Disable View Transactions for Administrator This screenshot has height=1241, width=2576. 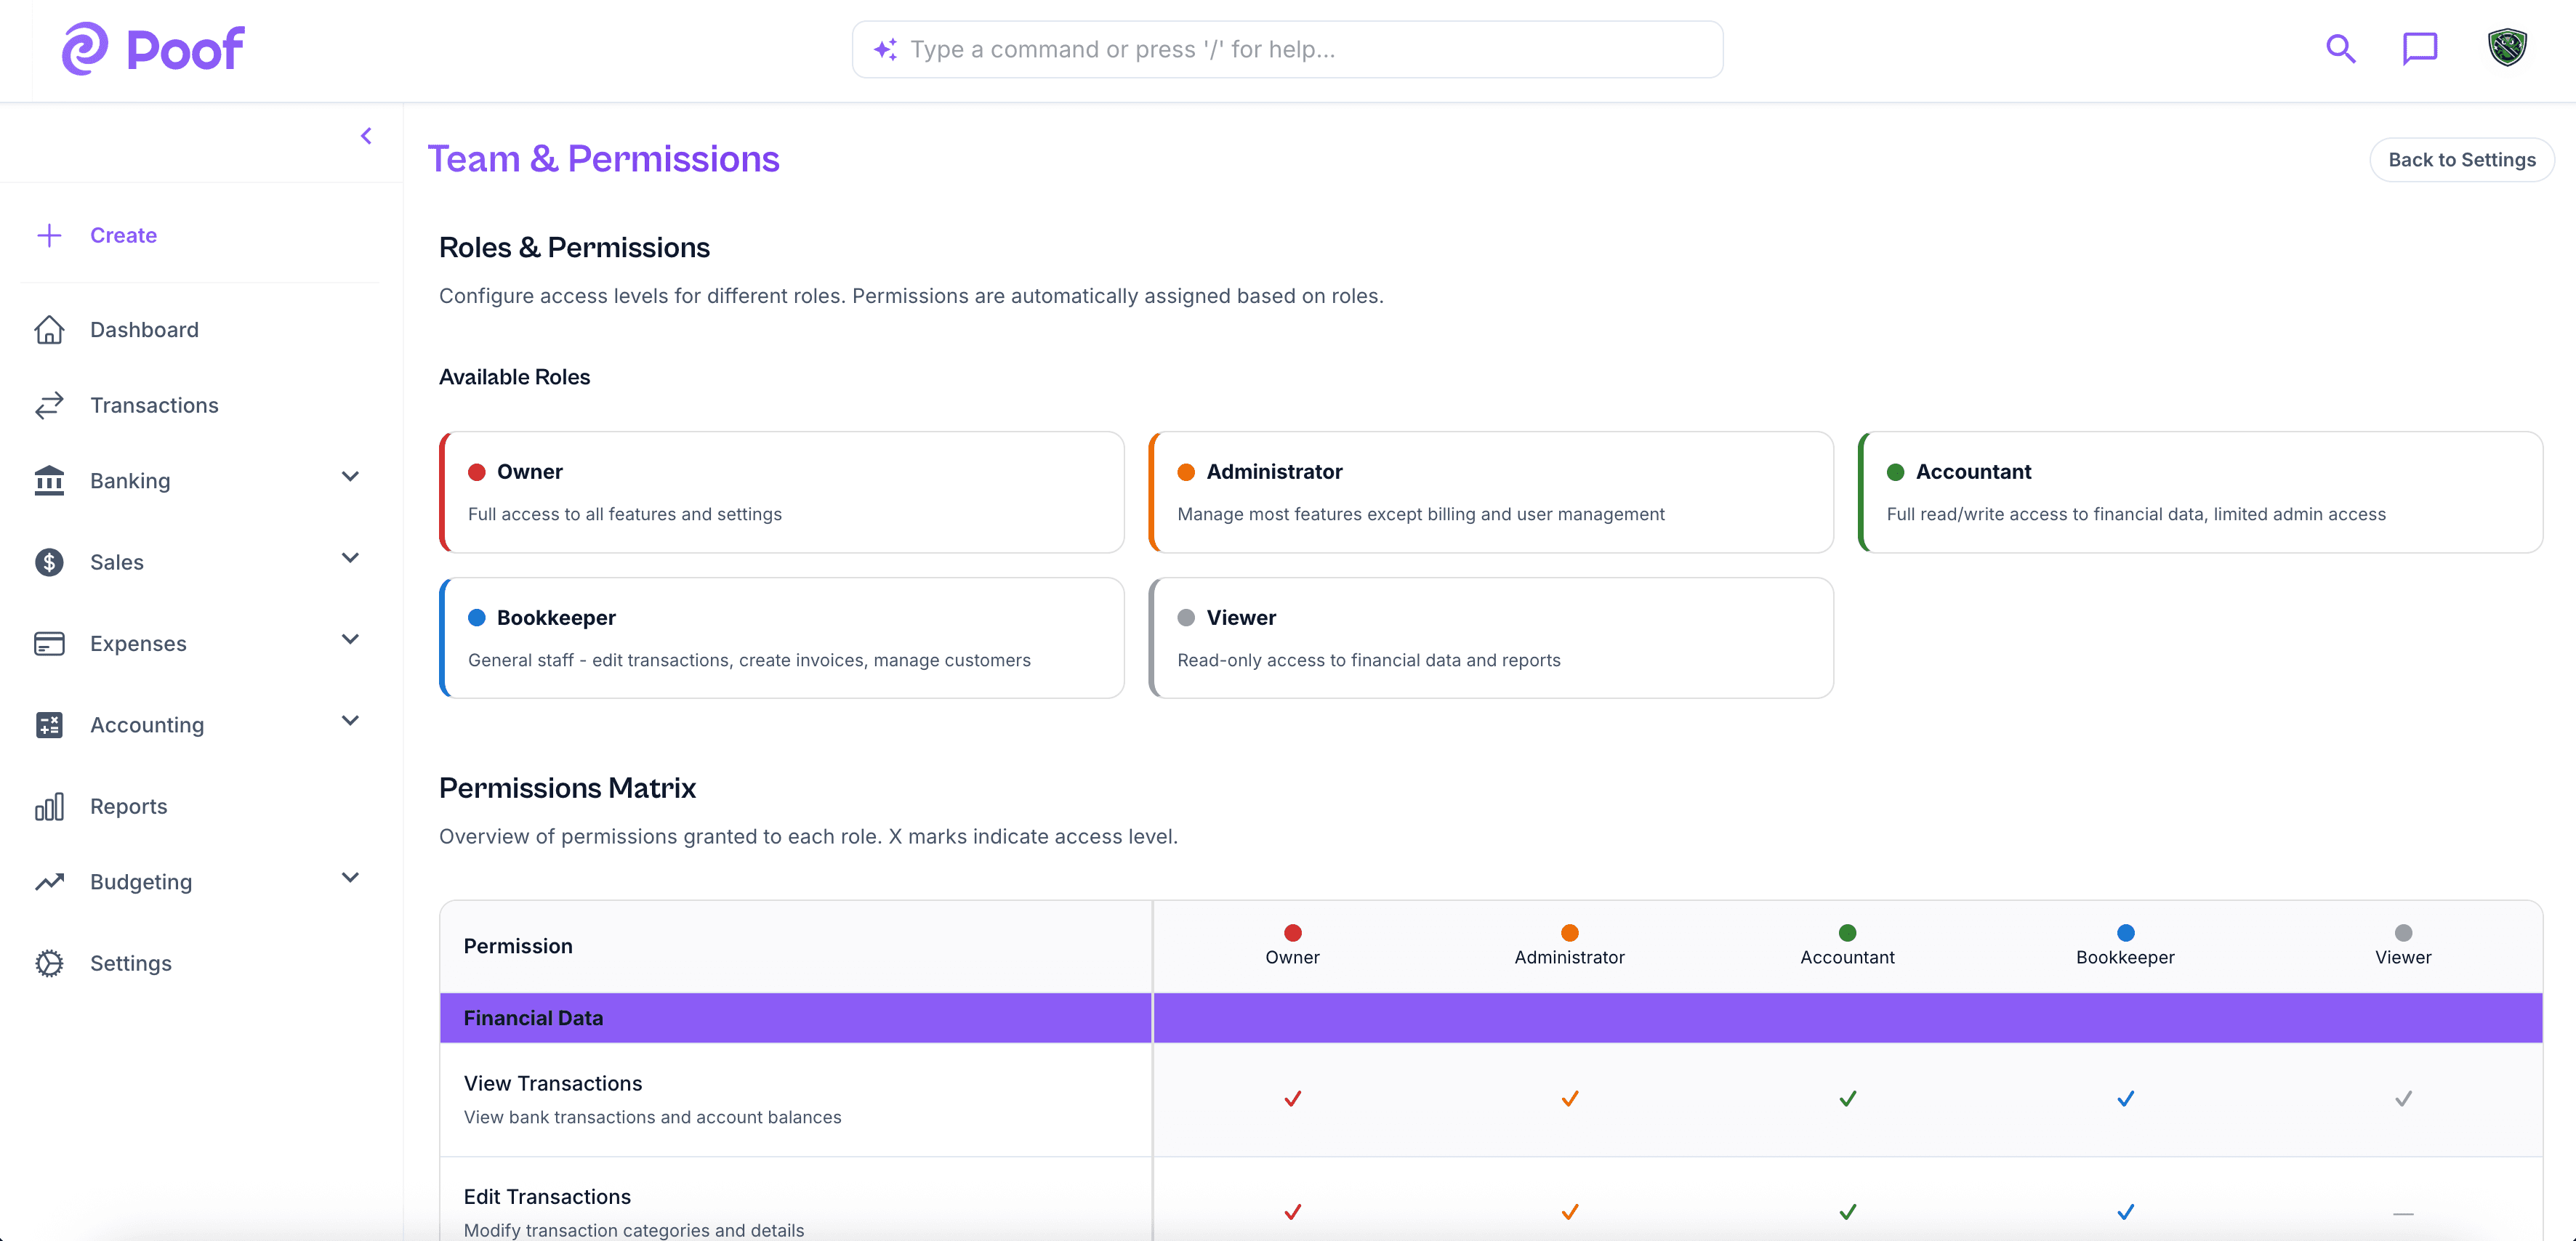pos(1568,1098)
